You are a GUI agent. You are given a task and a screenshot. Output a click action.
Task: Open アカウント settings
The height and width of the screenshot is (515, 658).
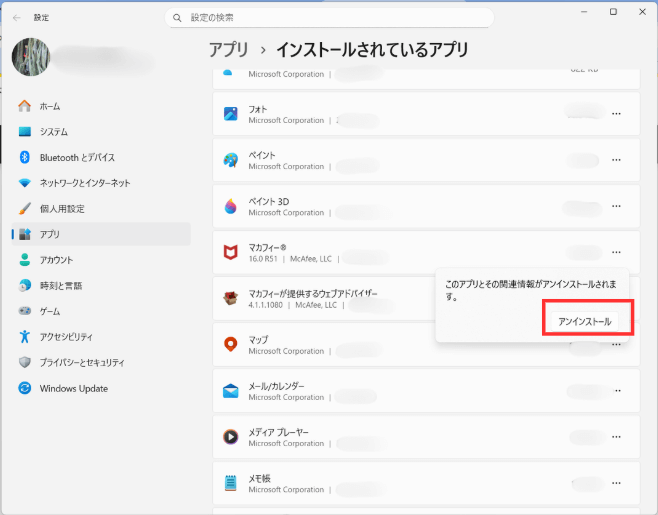click(101, 260)
